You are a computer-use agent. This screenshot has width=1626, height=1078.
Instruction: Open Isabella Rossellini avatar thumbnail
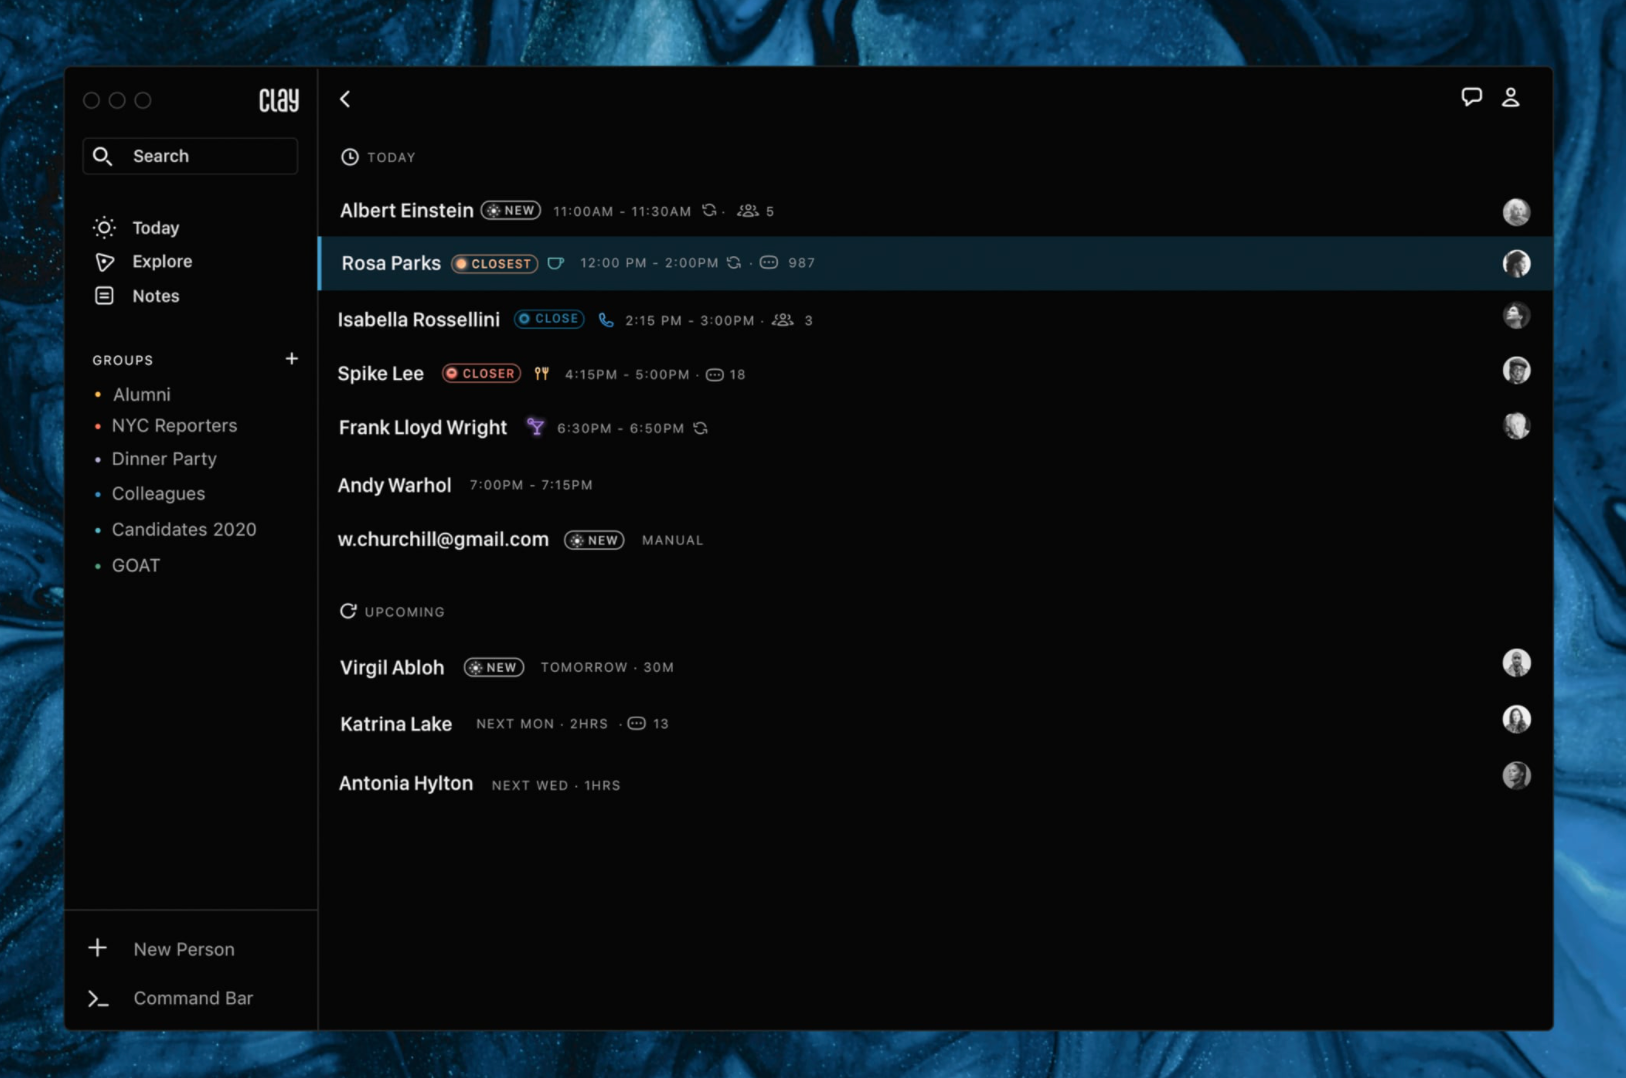(x=1516, y=316)
